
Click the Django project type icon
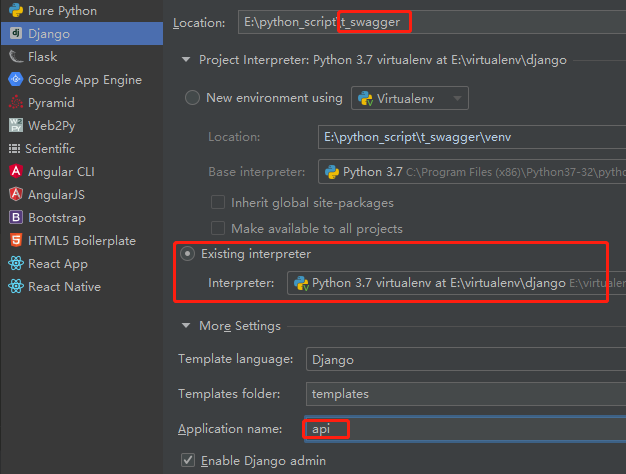pos(16,33)
